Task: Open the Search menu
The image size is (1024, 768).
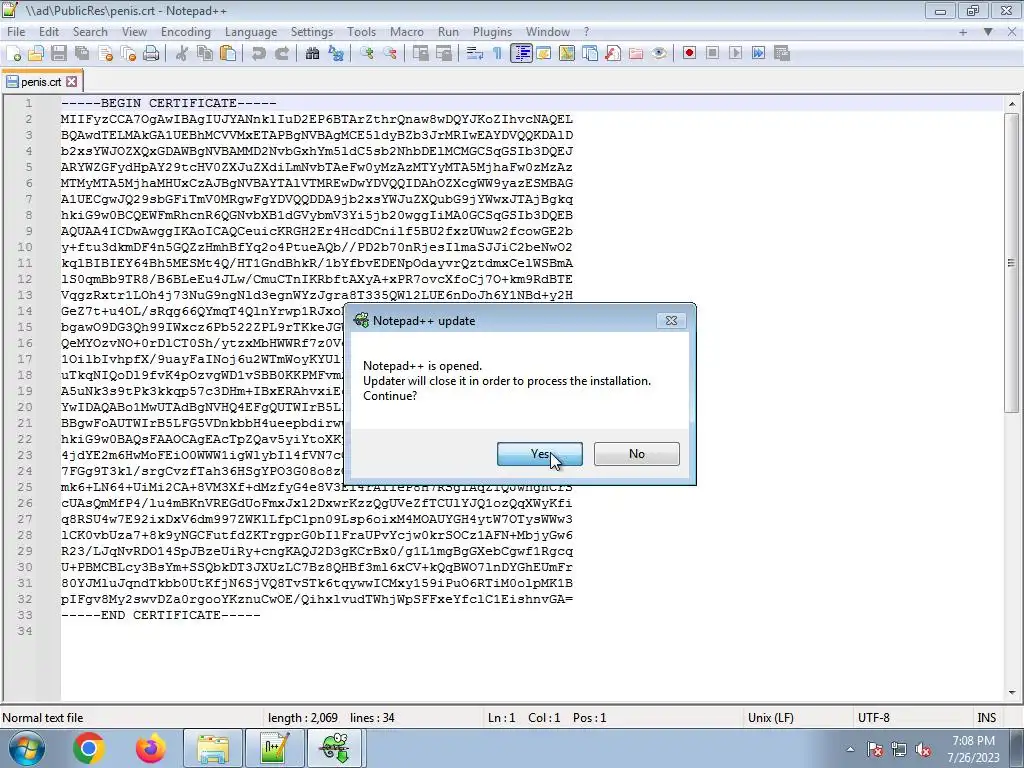Action: (x=90, y=31)
